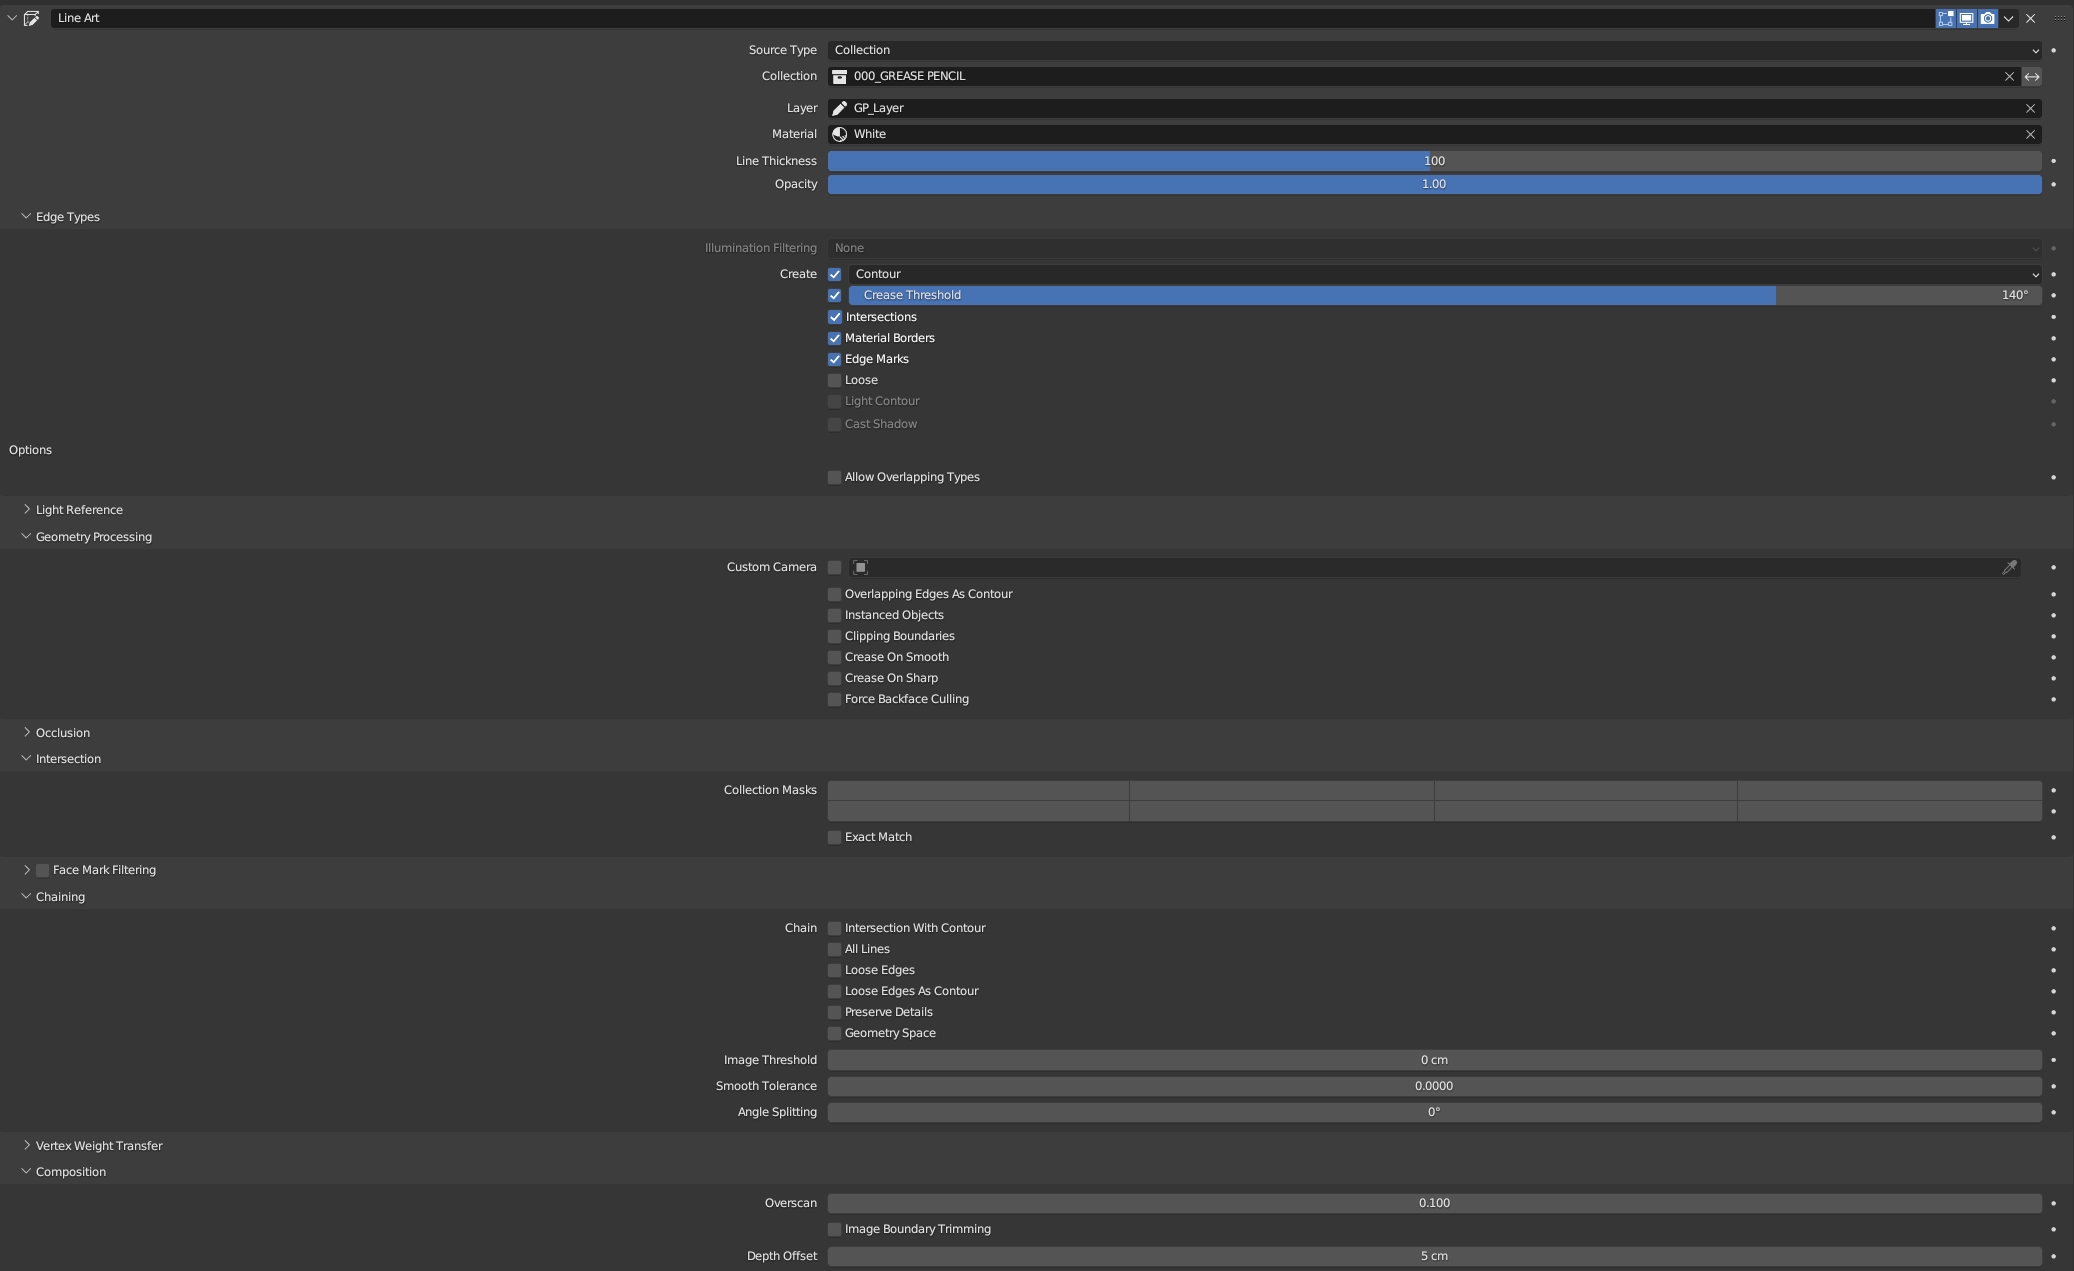Expand the Face Mark Filtering section
This screenshot has width=2074, height=1271.
[x=27, y=870]
